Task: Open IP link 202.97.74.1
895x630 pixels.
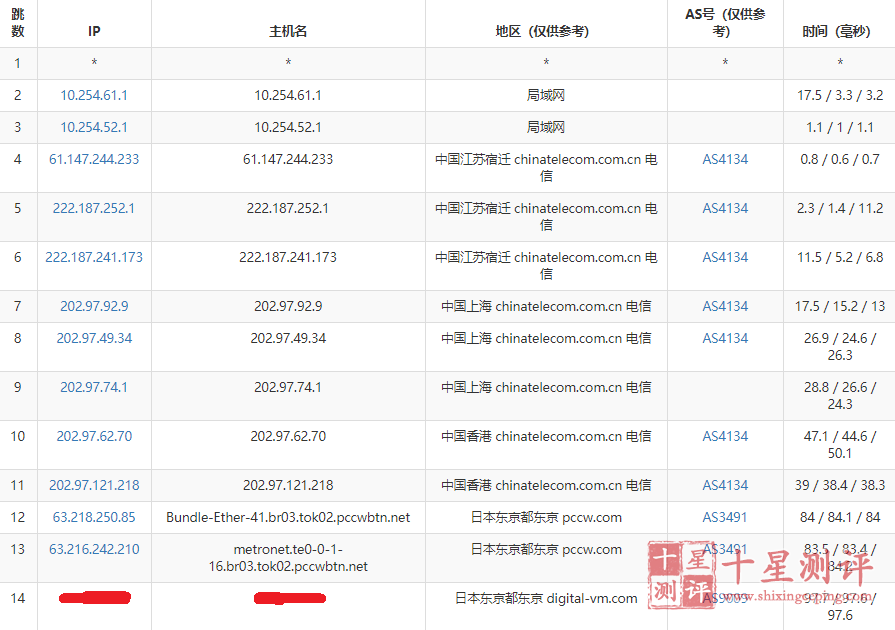Action: (94, 387)
